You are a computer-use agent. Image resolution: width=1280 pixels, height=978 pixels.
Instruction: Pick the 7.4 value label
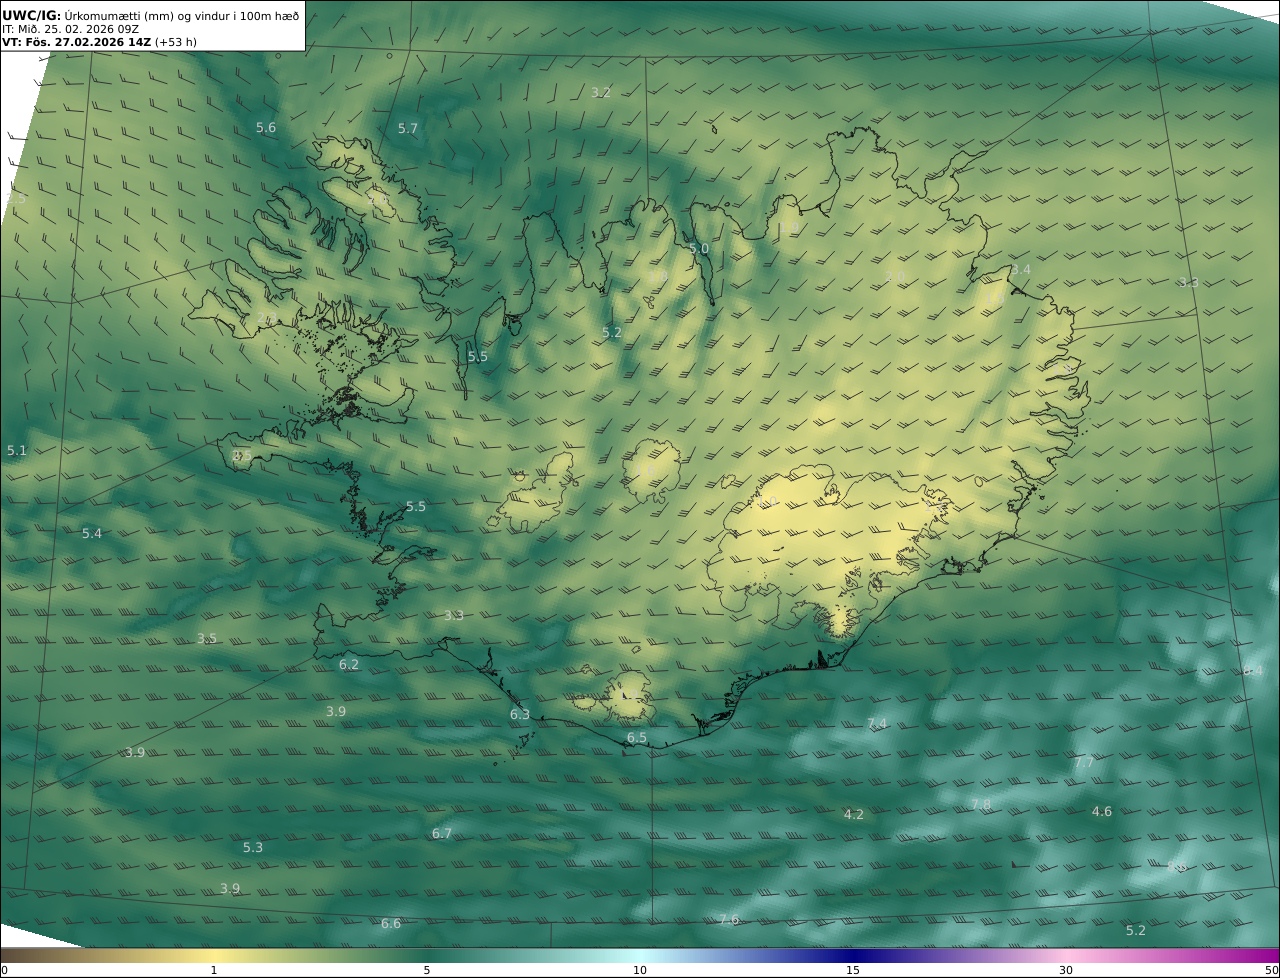pos(877,723)
